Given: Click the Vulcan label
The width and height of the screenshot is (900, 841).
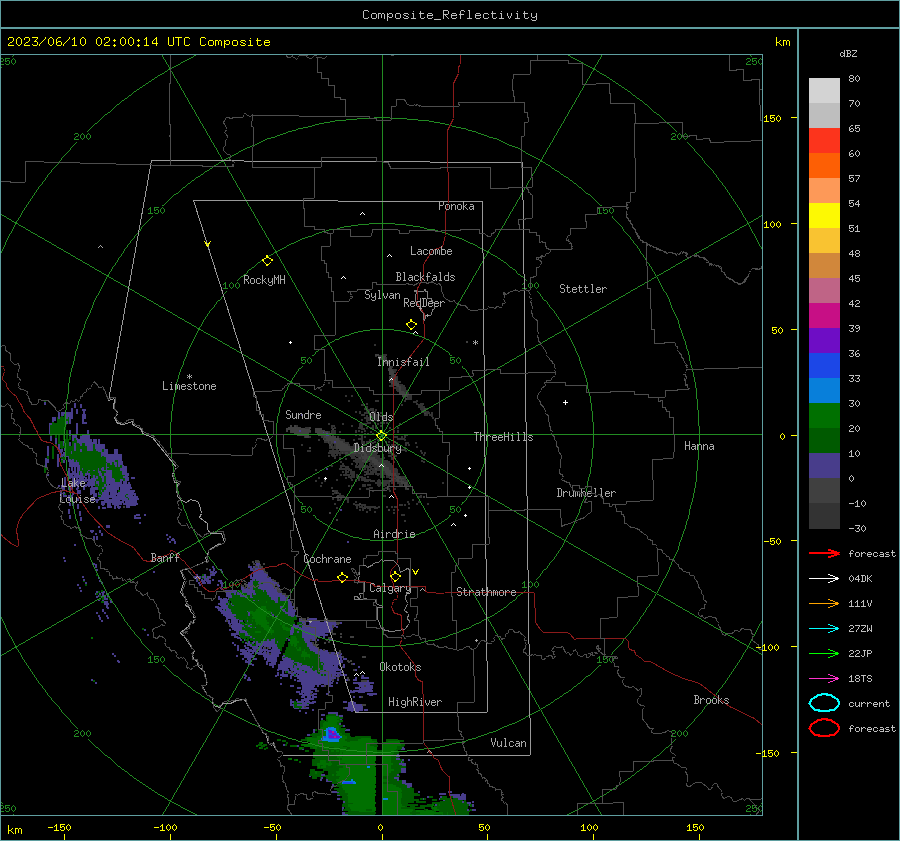Looking at the screenshot, I should [508, 743].
